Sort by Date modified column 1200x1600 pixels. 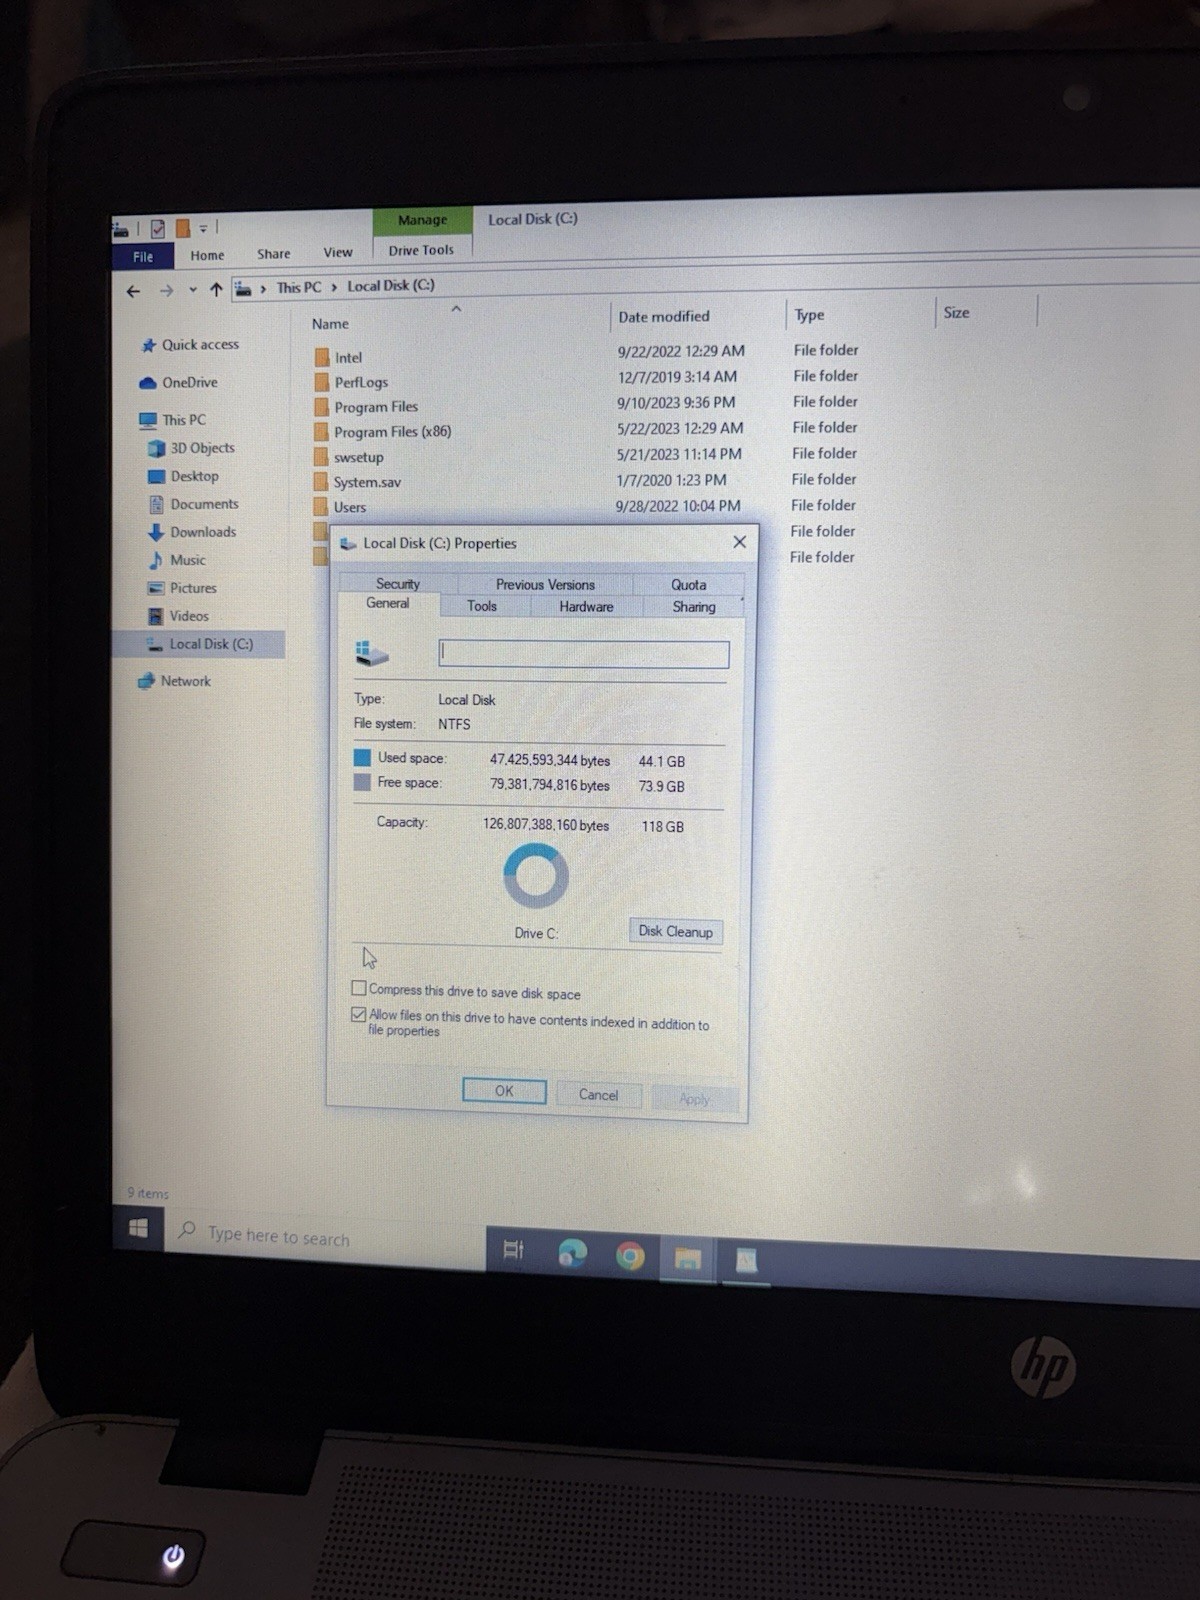tap(664, 316)
